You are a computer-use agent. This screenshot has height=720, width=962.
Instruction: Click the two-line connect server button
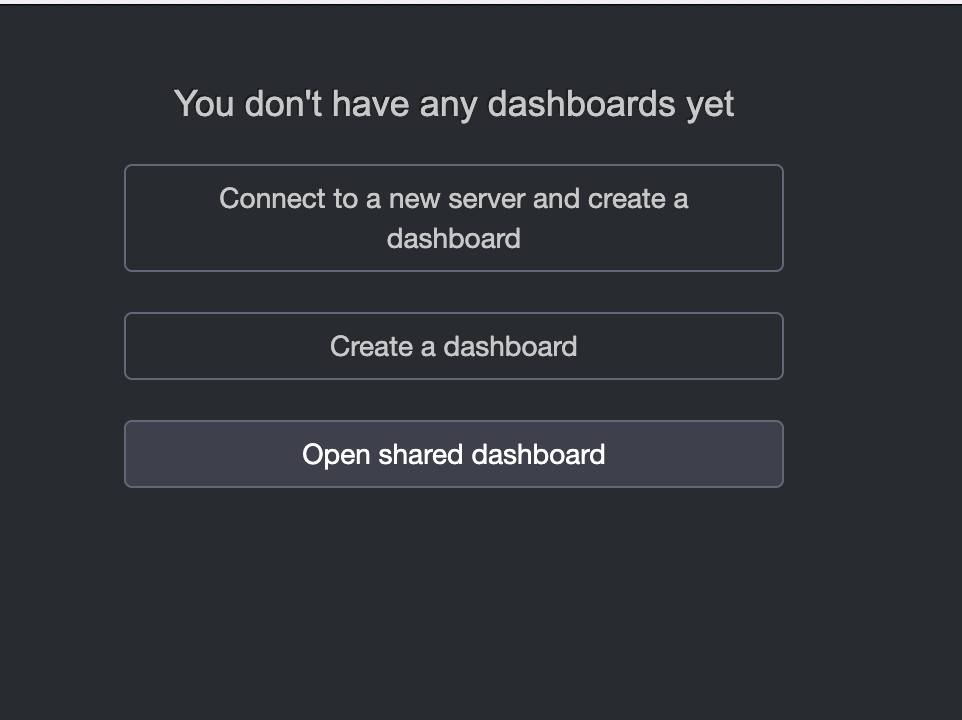(x=453, y=218)
